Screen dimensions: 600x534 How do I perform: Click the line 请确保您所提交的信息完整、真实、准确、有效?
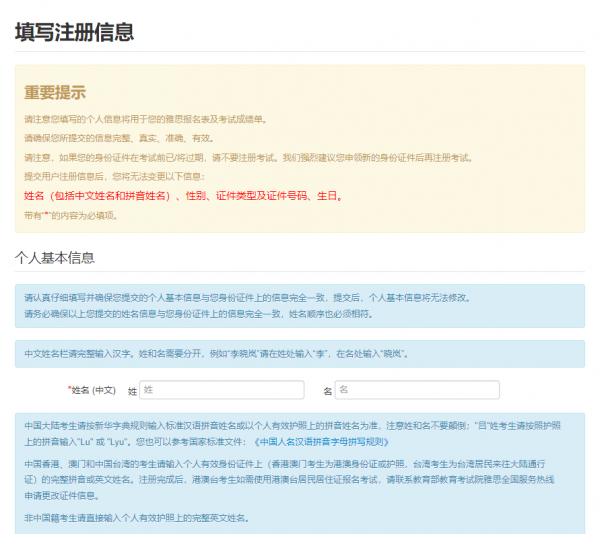point(119,138)
